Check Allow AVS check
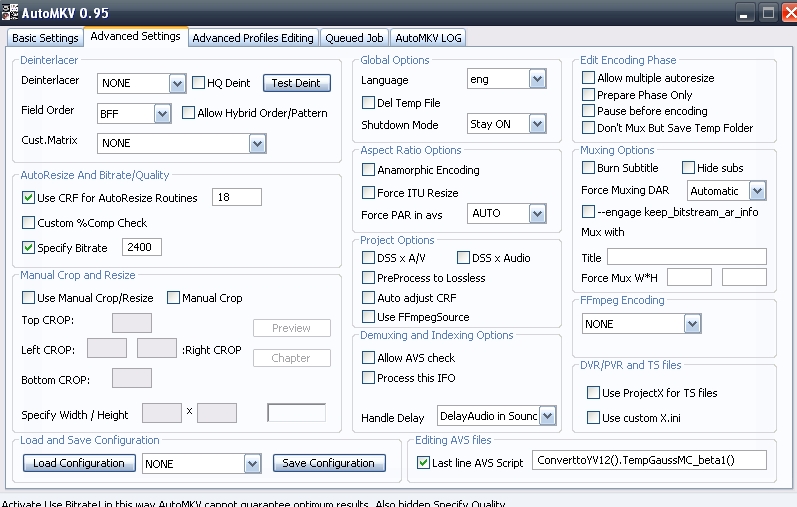Viewport: 797px width, 507px height. [x=368, y=357]
